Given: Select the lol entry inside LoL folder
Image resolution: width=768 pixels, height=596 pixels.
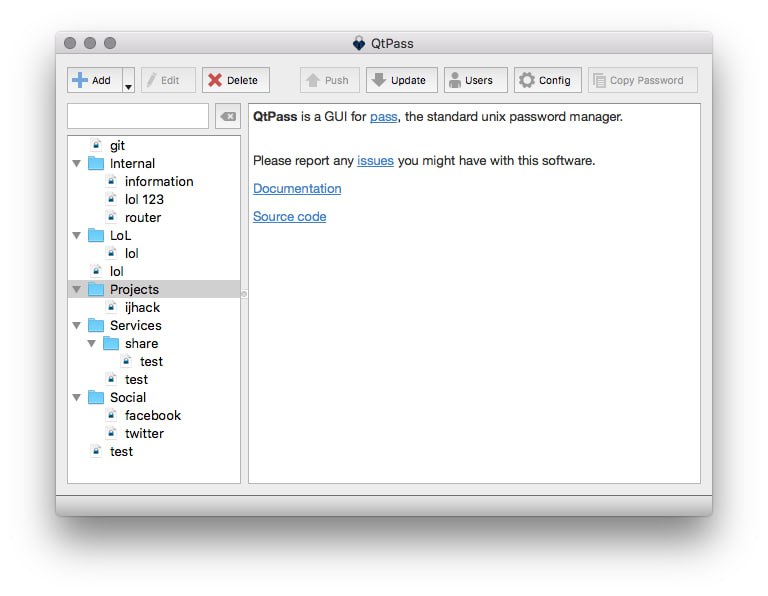Looking at the screenshot, I should tap(131, 254).
